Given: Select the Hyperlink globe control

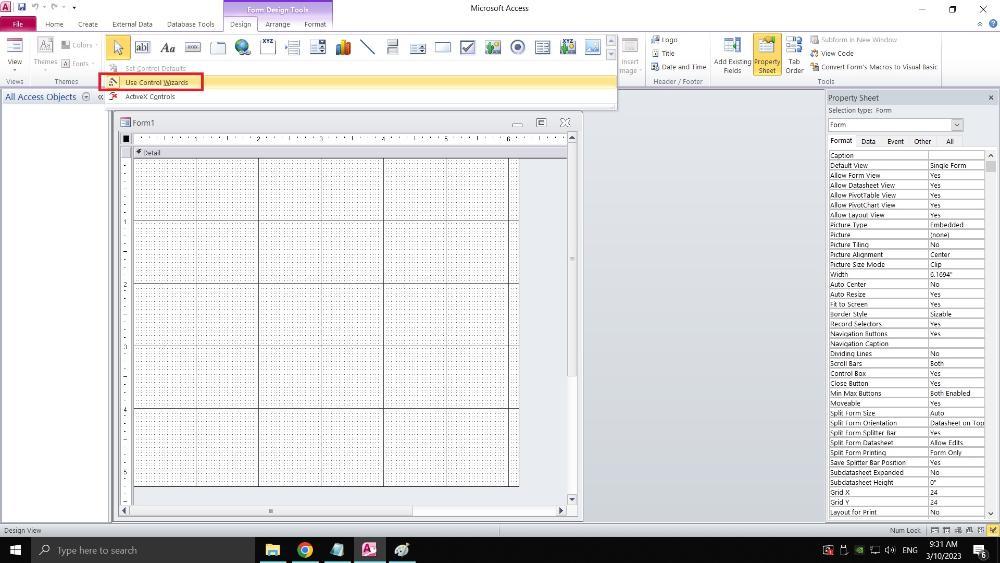Looking at the screenshot, I should click(x=243, y=47).
